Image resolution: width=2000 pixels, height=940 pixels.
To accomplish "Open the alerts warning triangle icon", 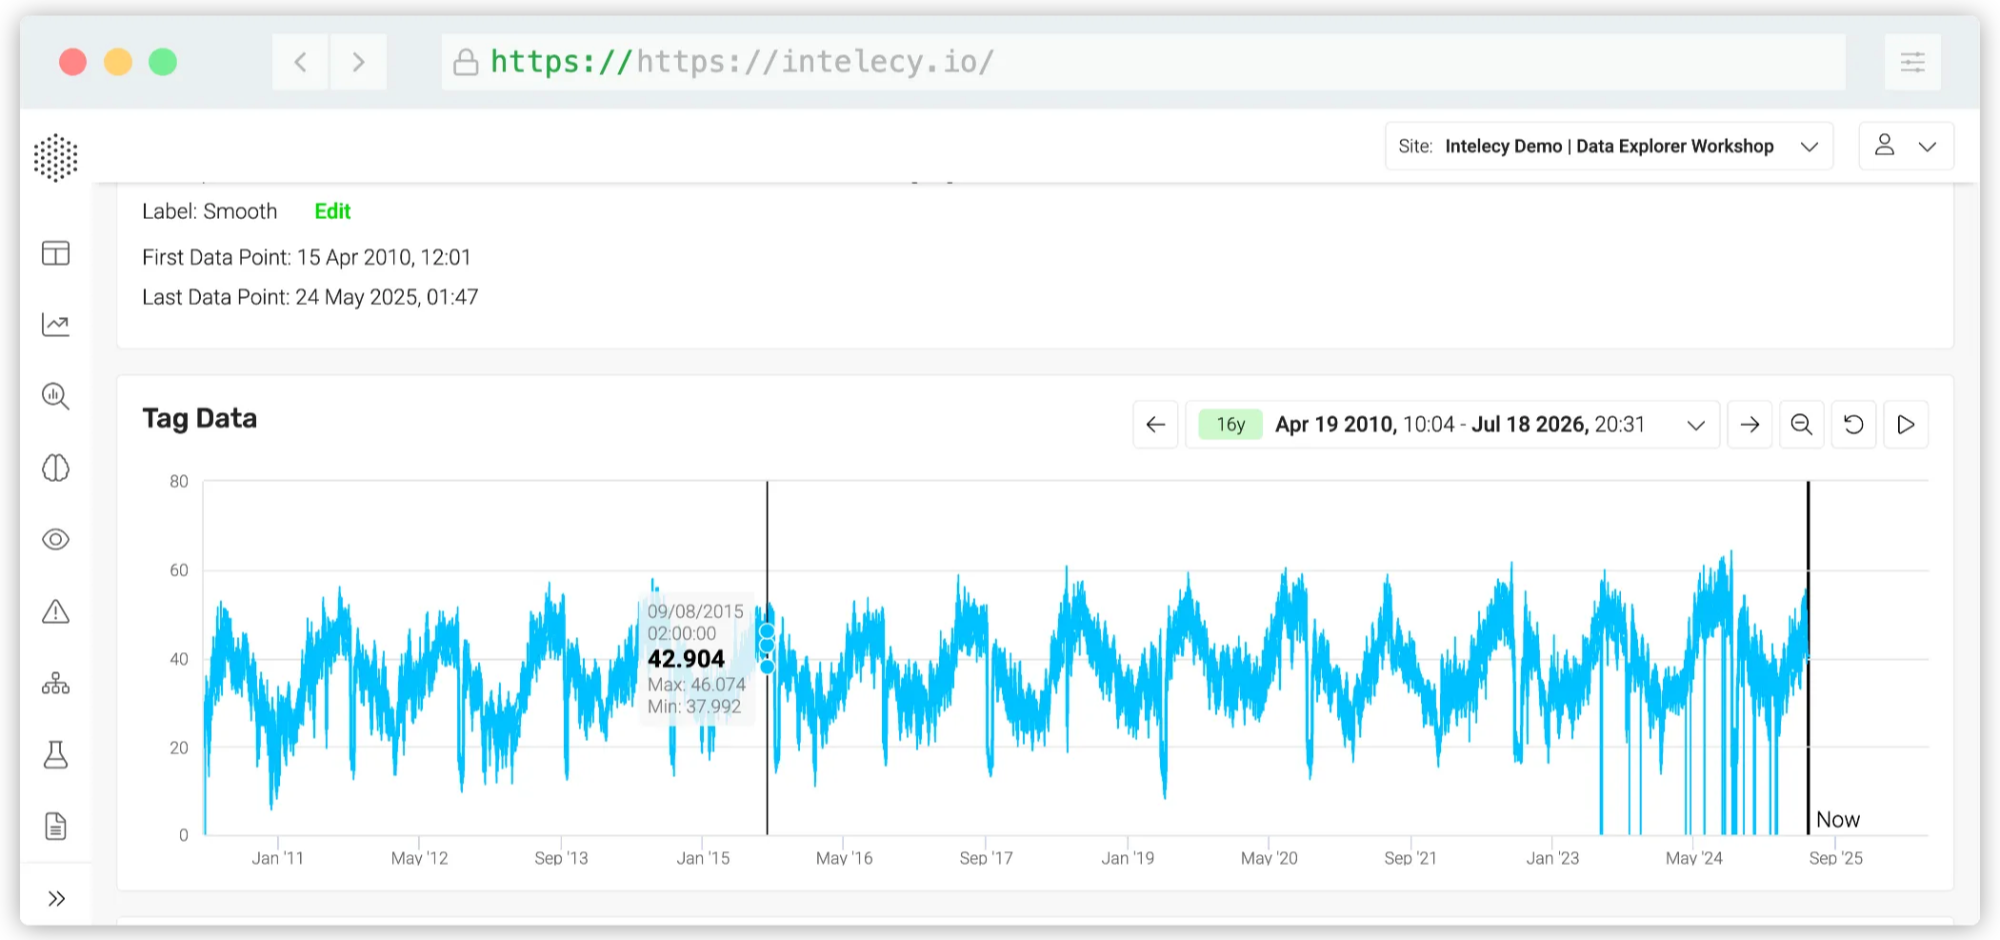I will point(56,612).
